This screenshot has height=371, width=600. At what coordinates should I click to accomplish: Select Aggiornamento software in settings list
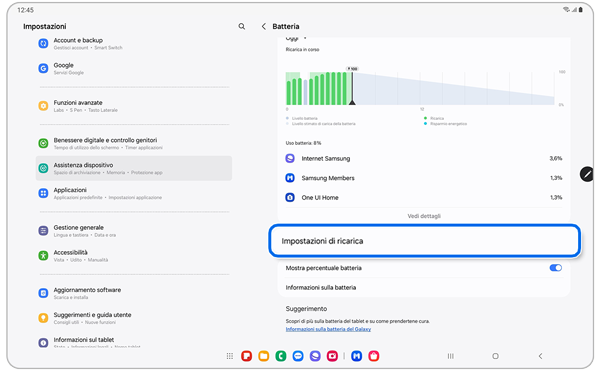[x=133, y=293]
